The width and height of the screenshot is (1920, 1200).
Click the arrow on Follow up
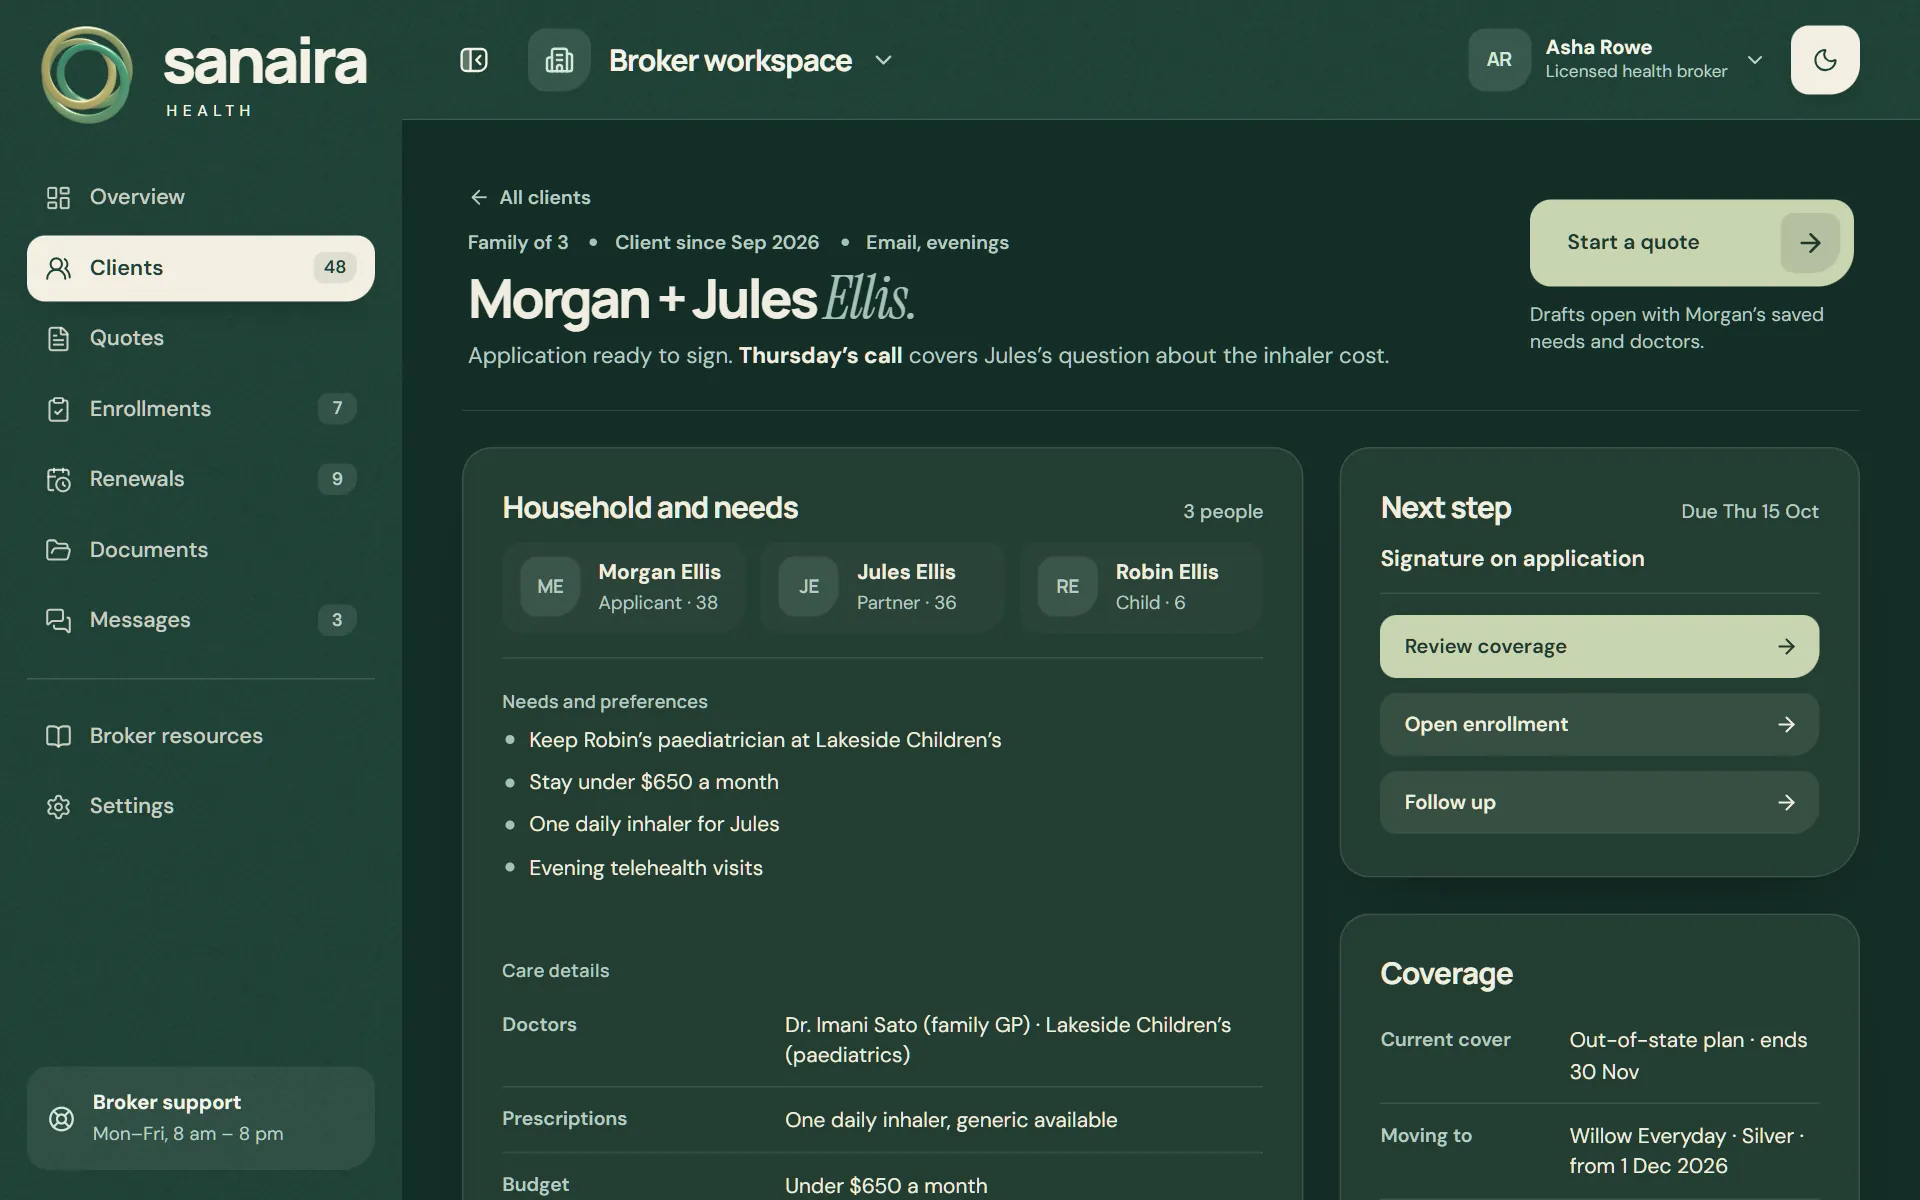(1786, 802)
